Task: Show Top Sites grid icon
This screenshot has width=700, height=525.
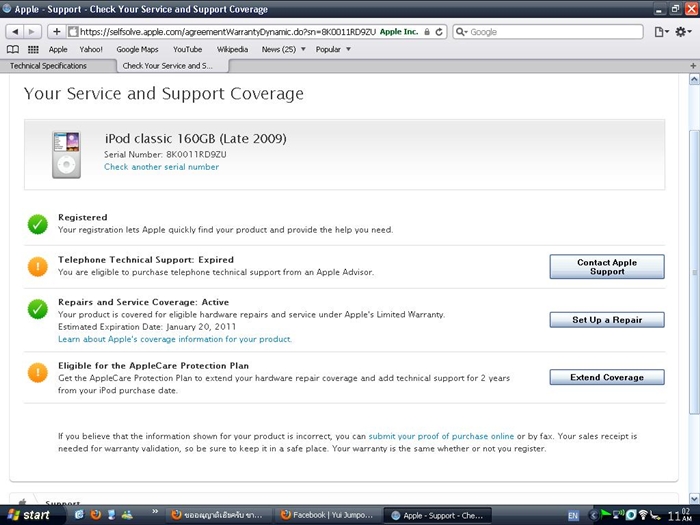Action: (x=33, y=49)
